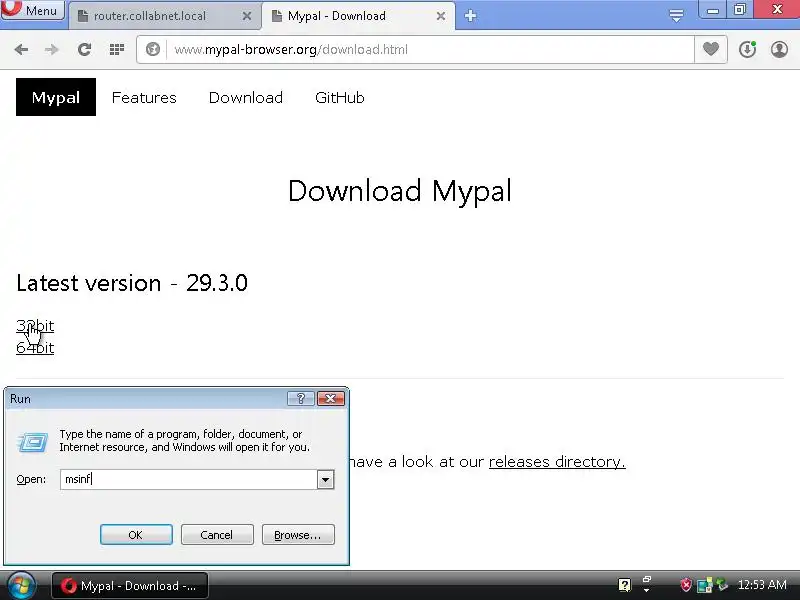Click the help tray icon in taskbar
Image resolution: width=800 pixels, height=600 pixels.
pyautogui.click(x=624, y=585)
